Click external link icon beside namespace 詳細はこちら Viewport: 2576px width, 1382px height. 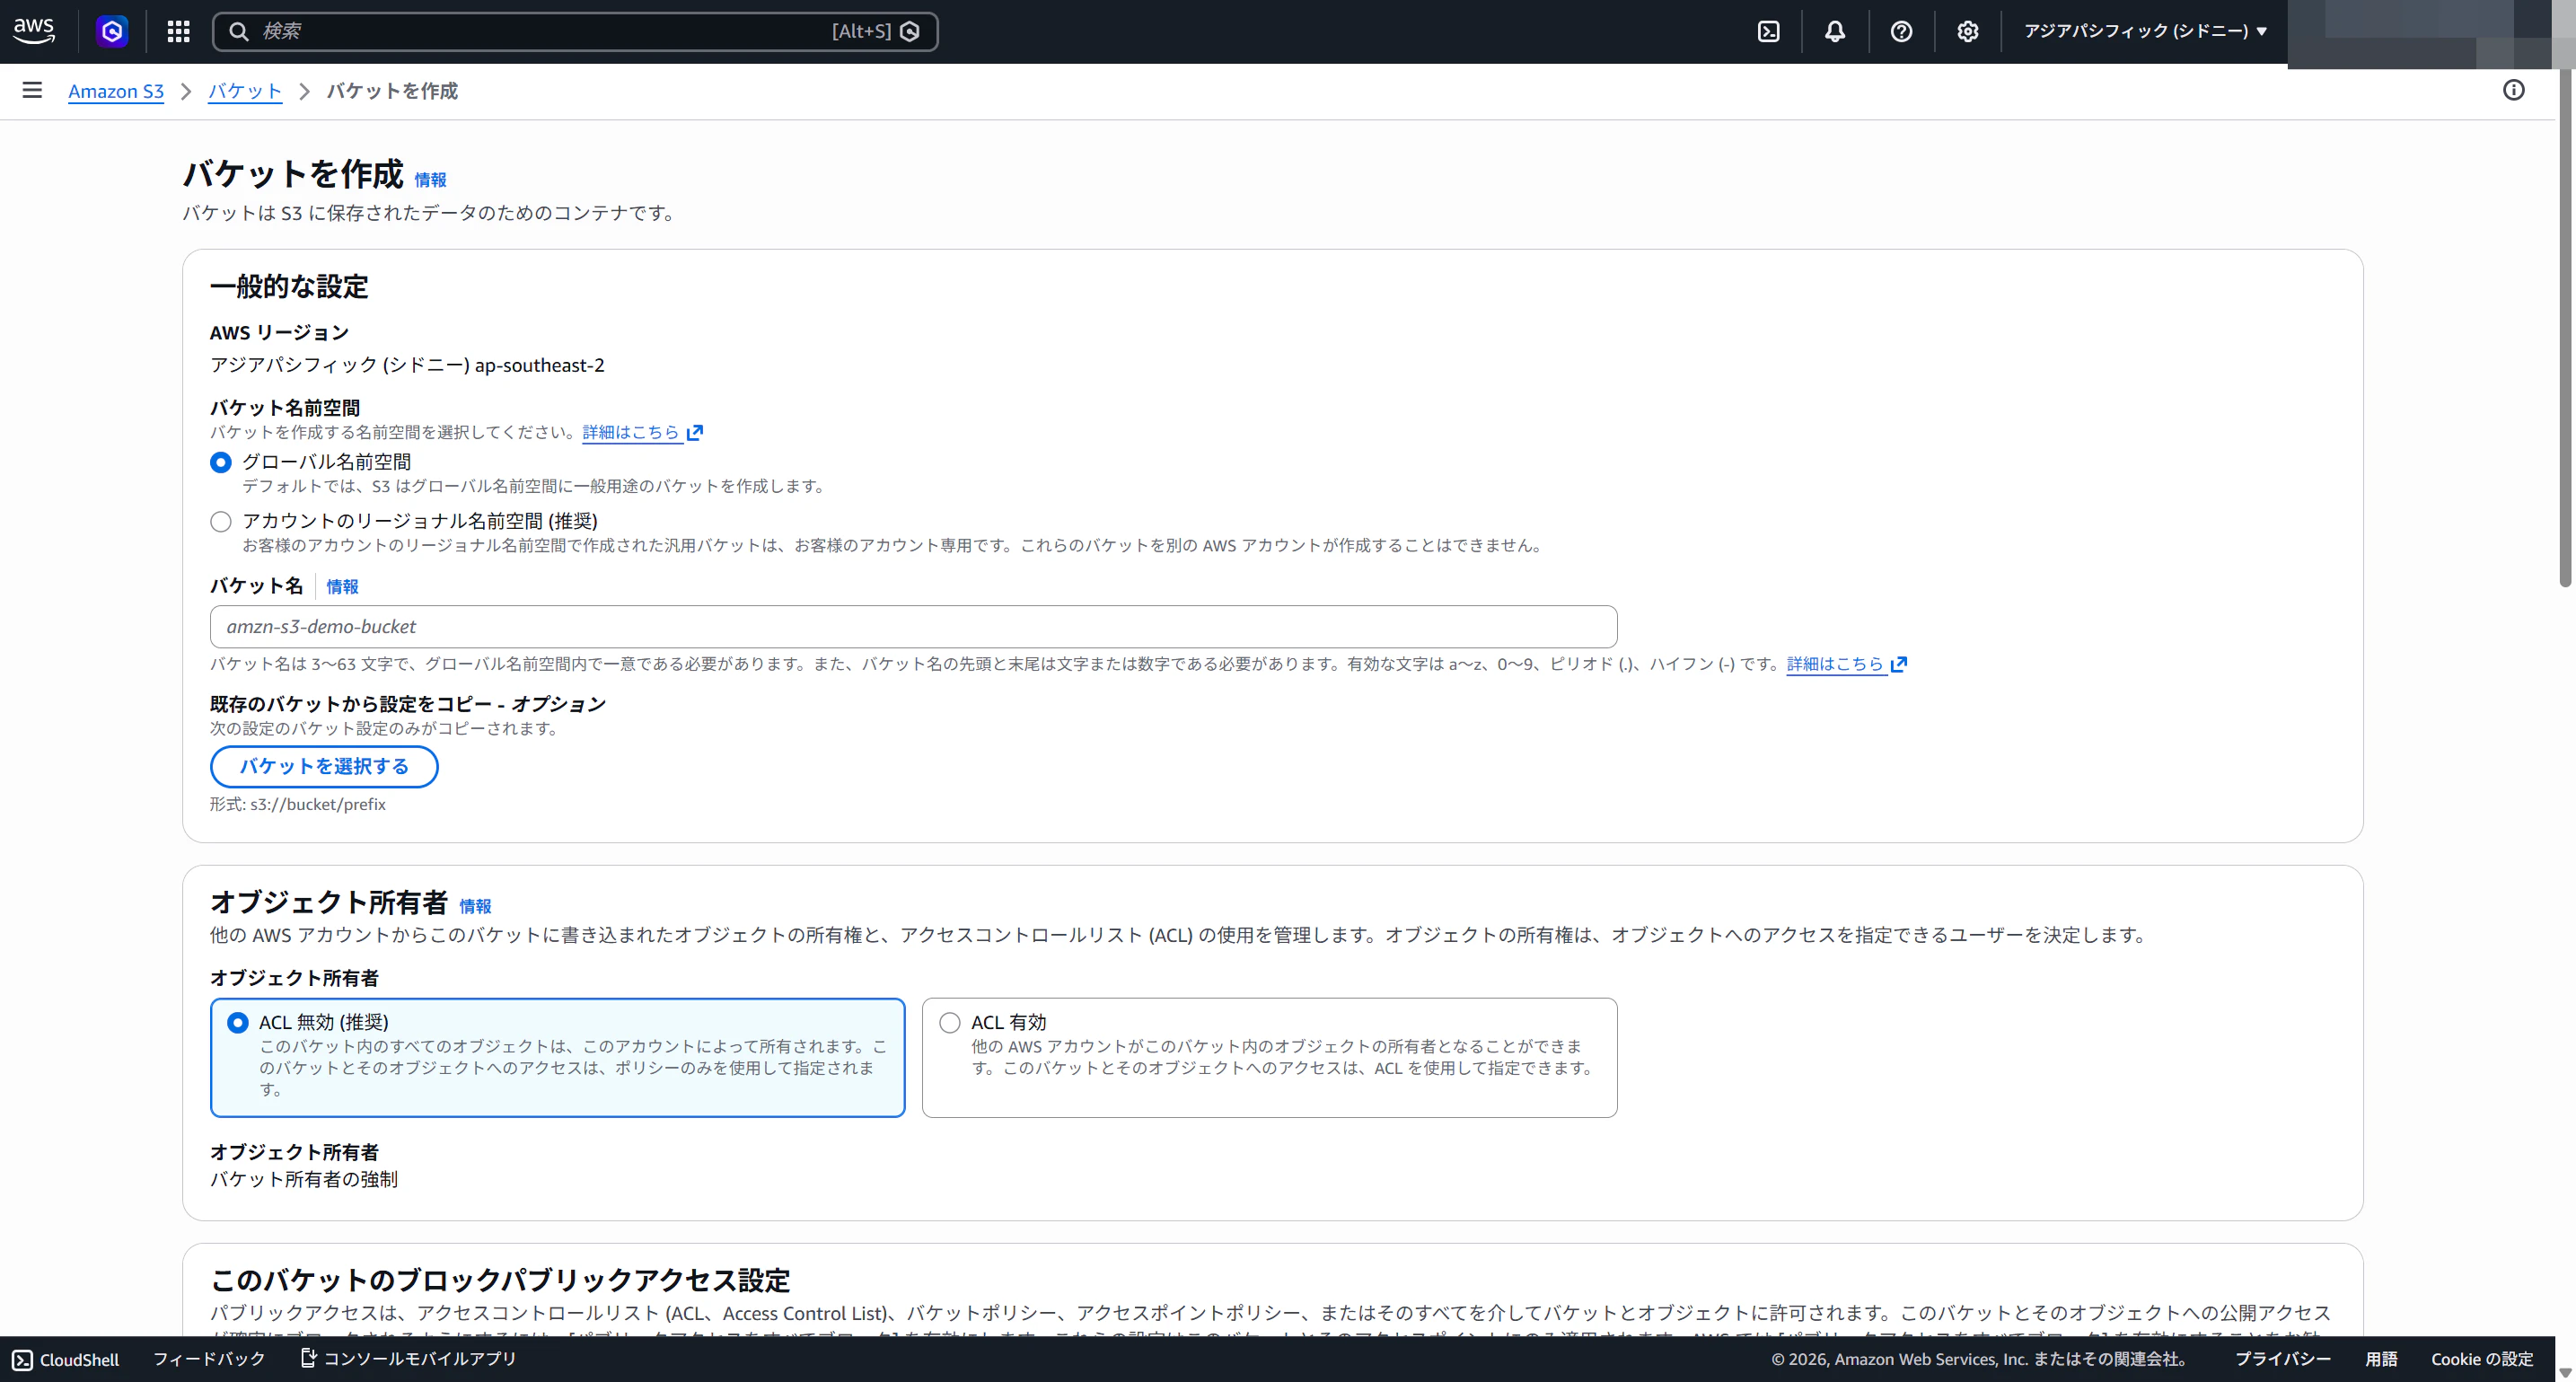click(x=695, y=432)
